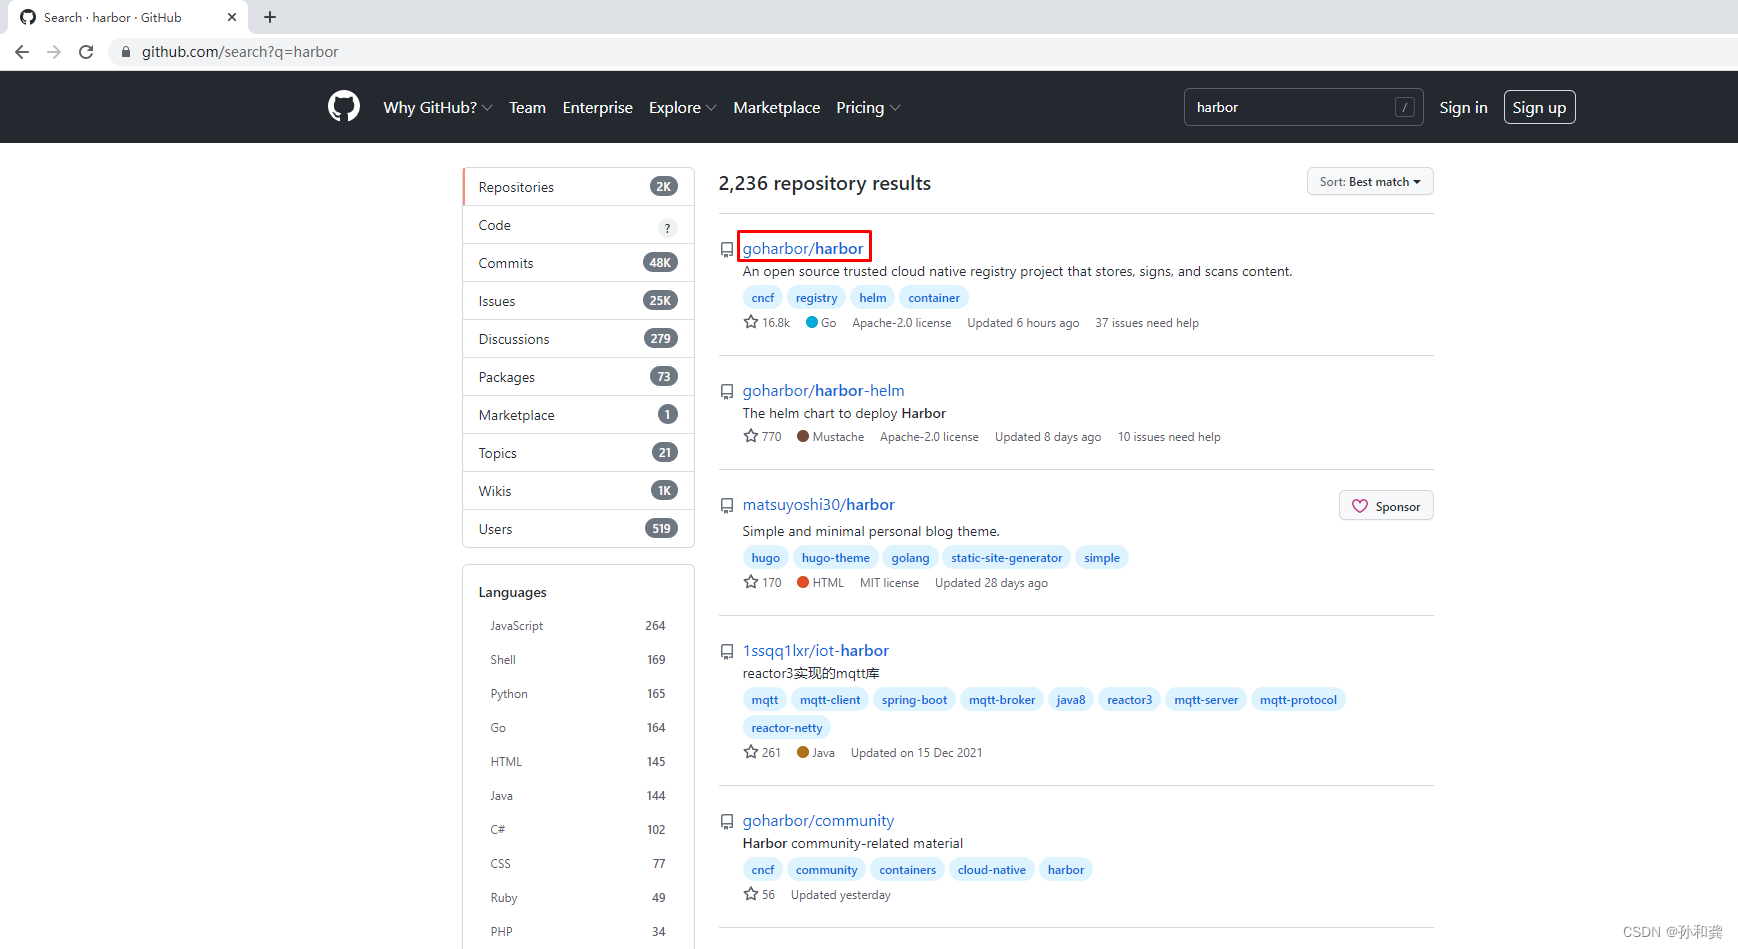Open the Team page
Image resolution: width=1738 pixels, height=949 pixels.
click(x=527, y=107)
